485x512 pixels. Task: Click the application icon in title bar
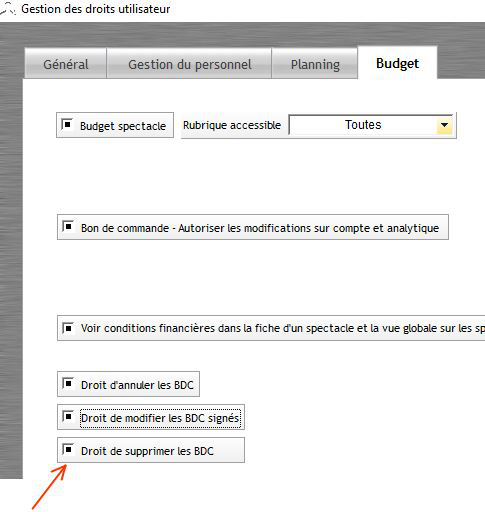(x=7, y=8)
